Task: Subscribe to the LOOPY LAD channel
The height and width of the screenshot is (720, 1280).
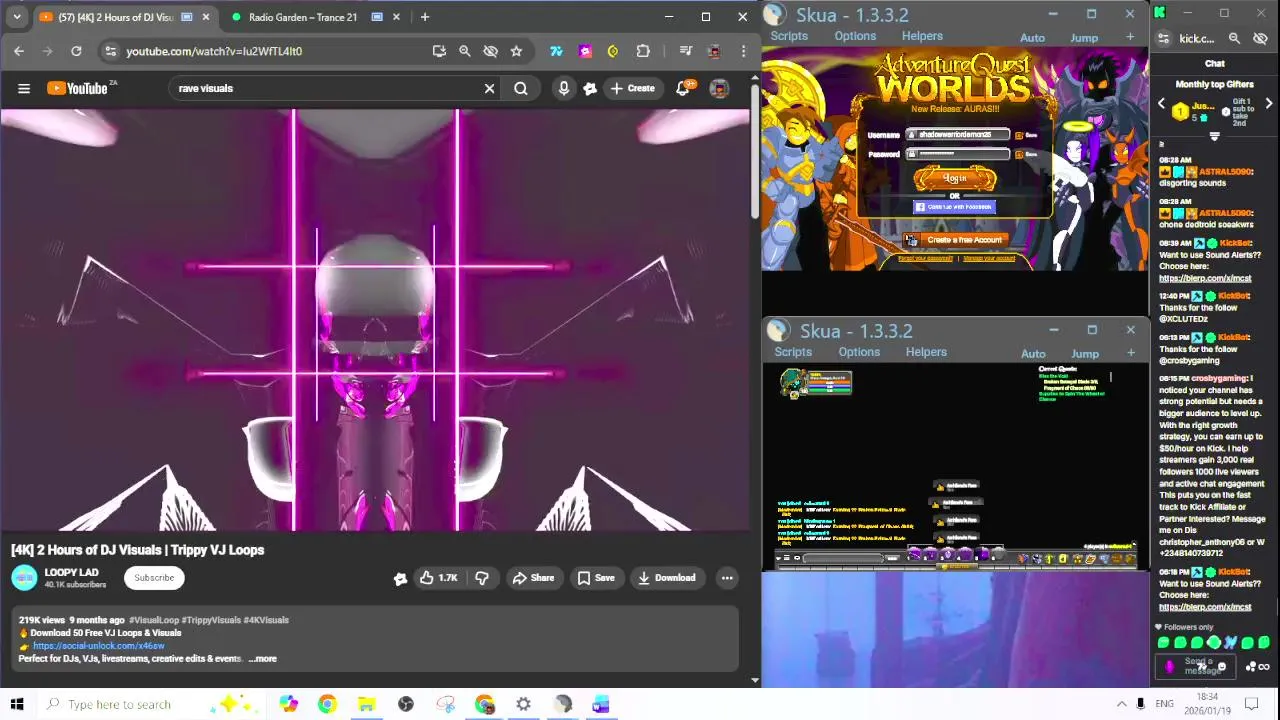Action: click(154, 577)
